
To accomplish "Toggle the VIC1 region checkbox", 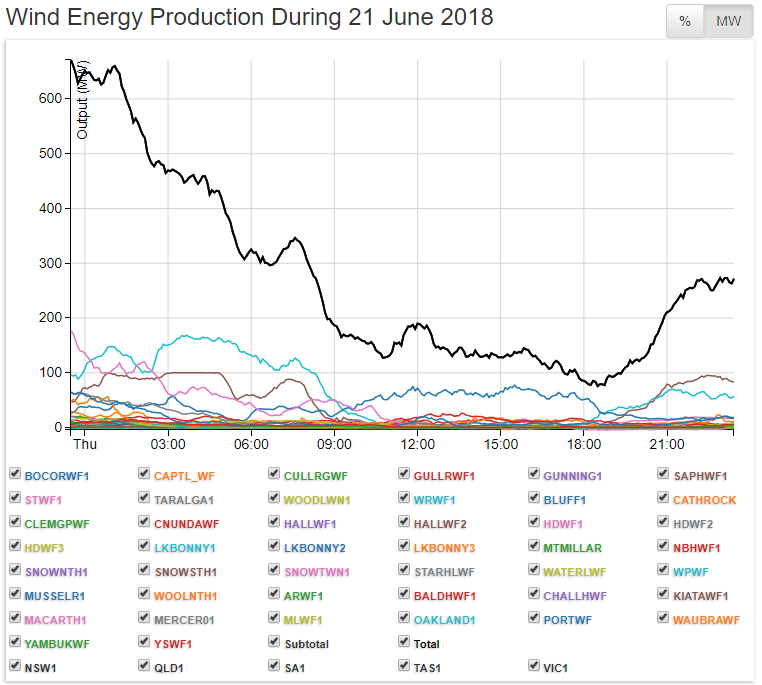I will coord(534,666).
